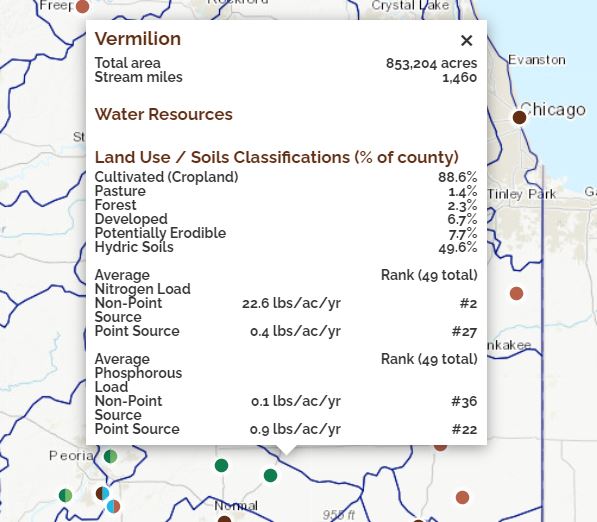Image resolution: width=597 pixels, height=522 pixels.
Task: Close the Vermilion info popup
Action: 466,40
